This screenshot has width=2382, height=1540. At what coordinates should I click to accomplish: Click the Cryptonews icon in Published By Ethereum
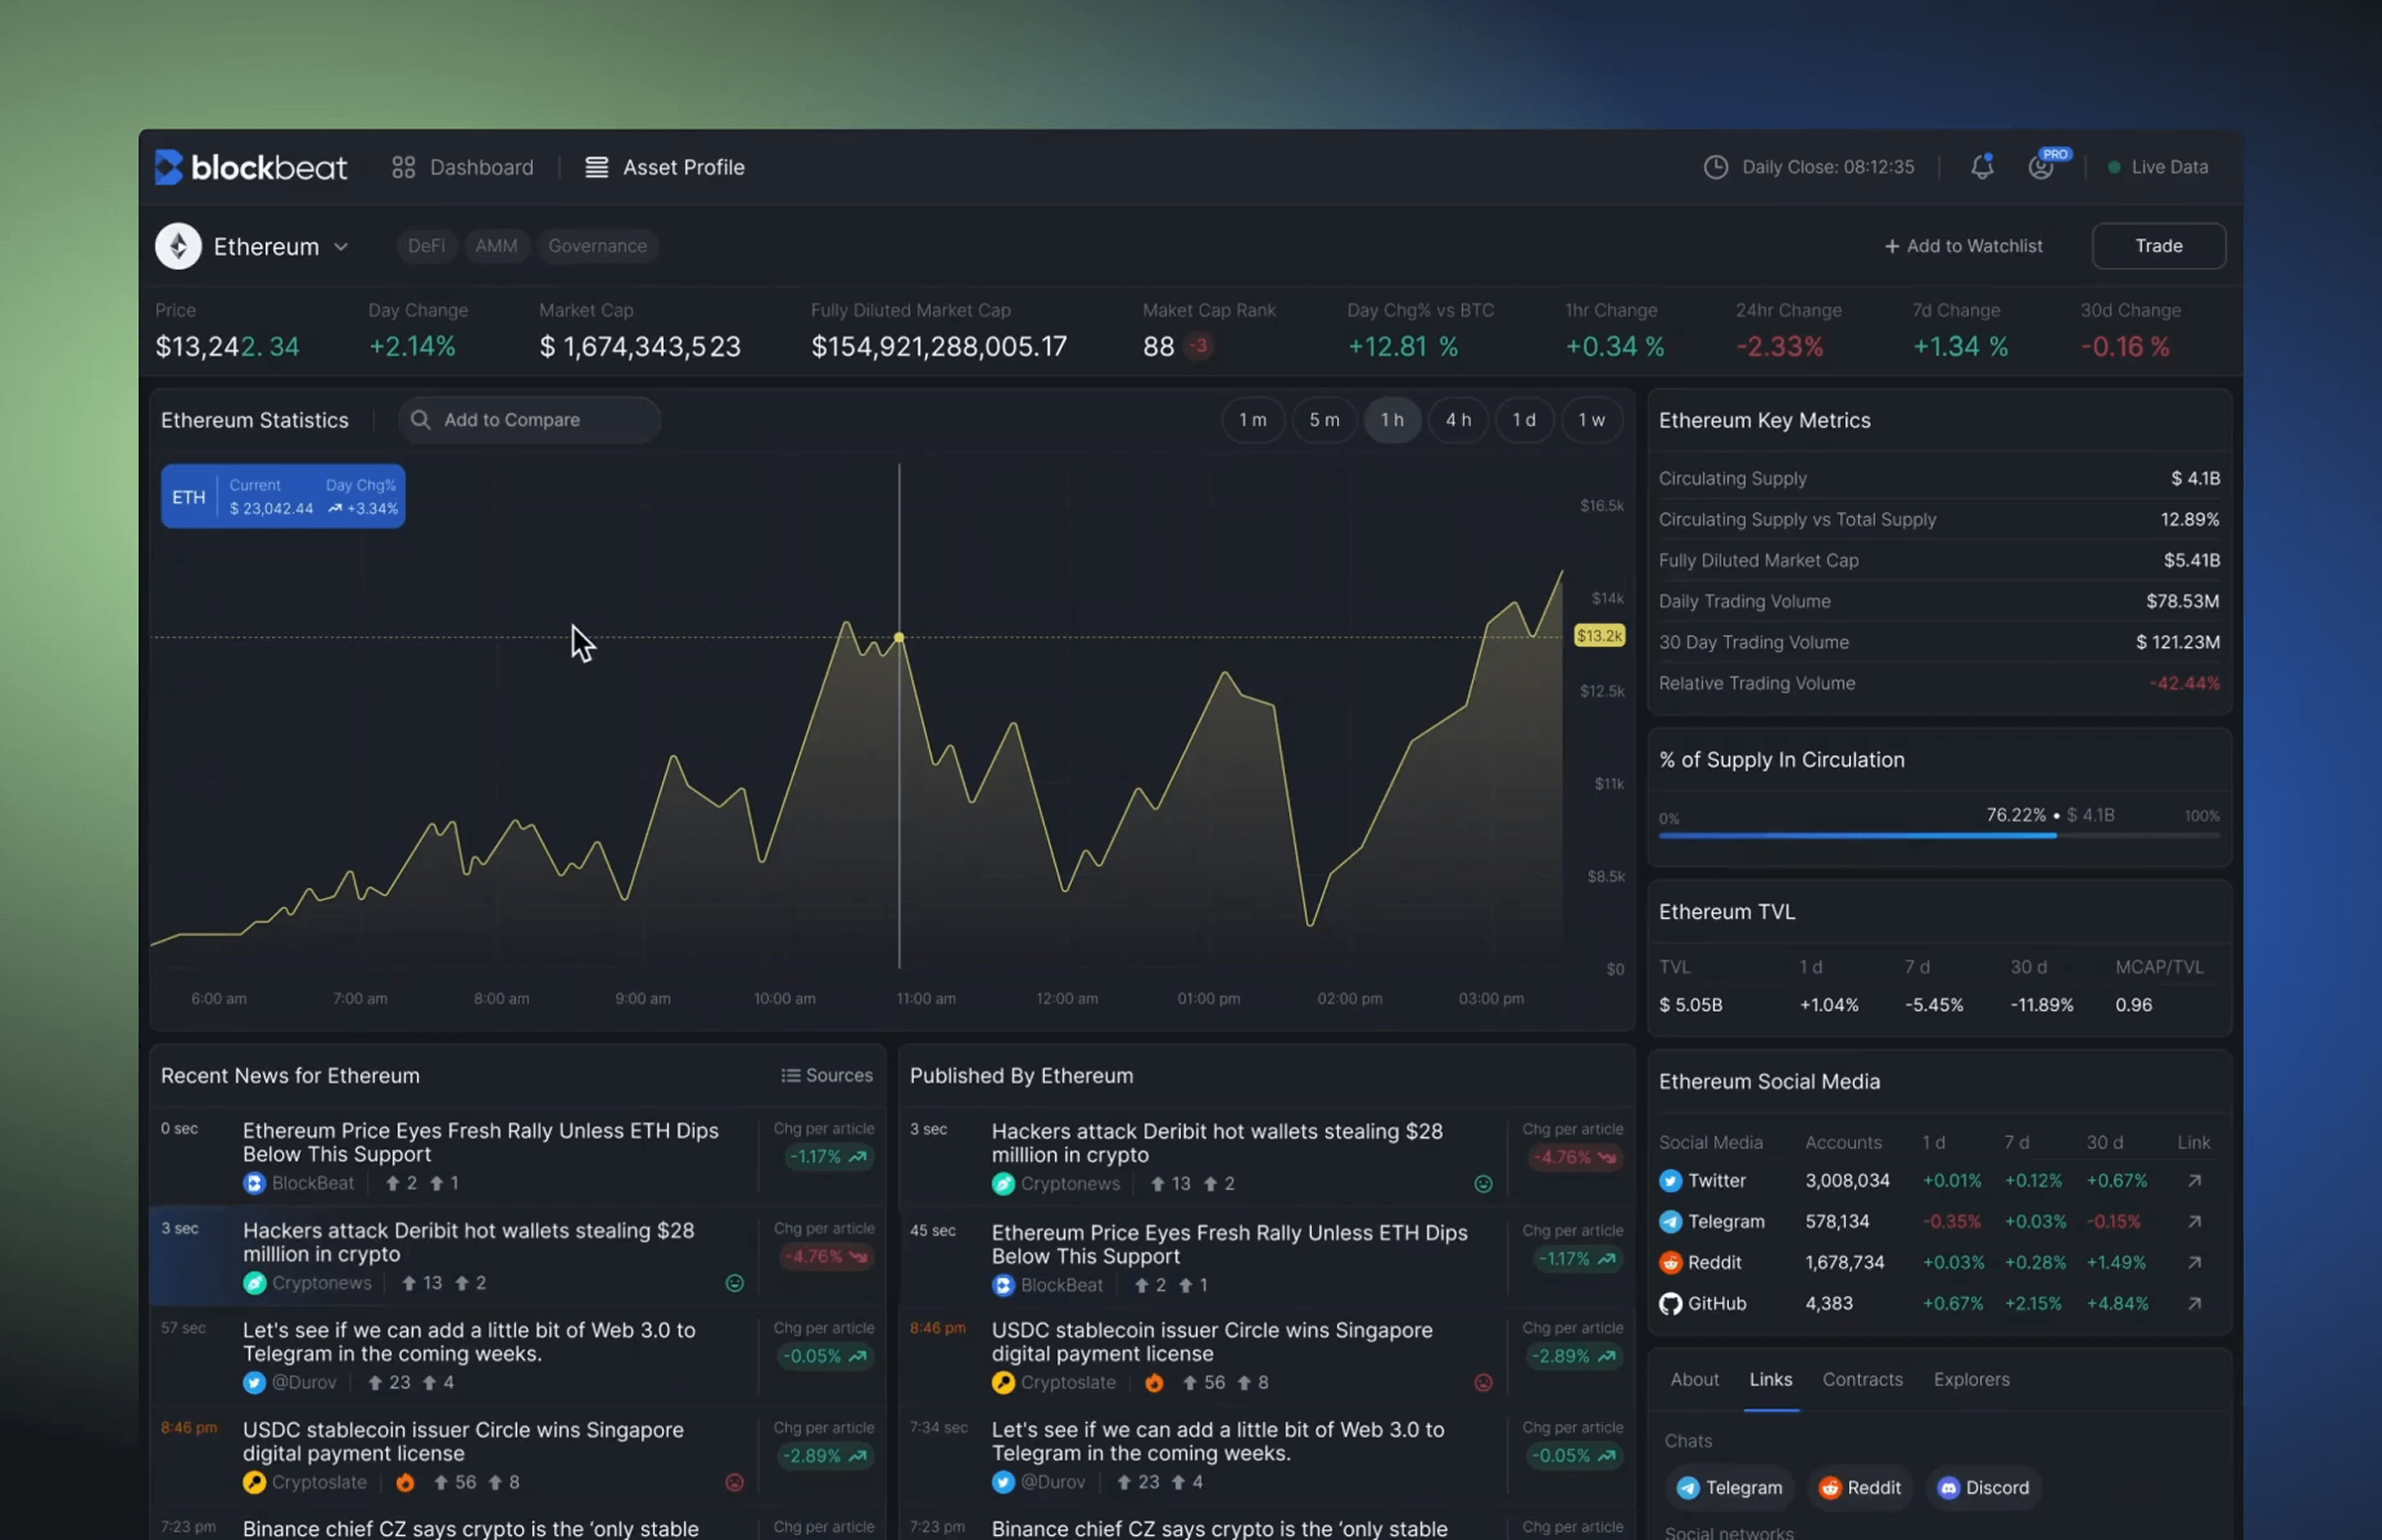click(1003, 1184)
